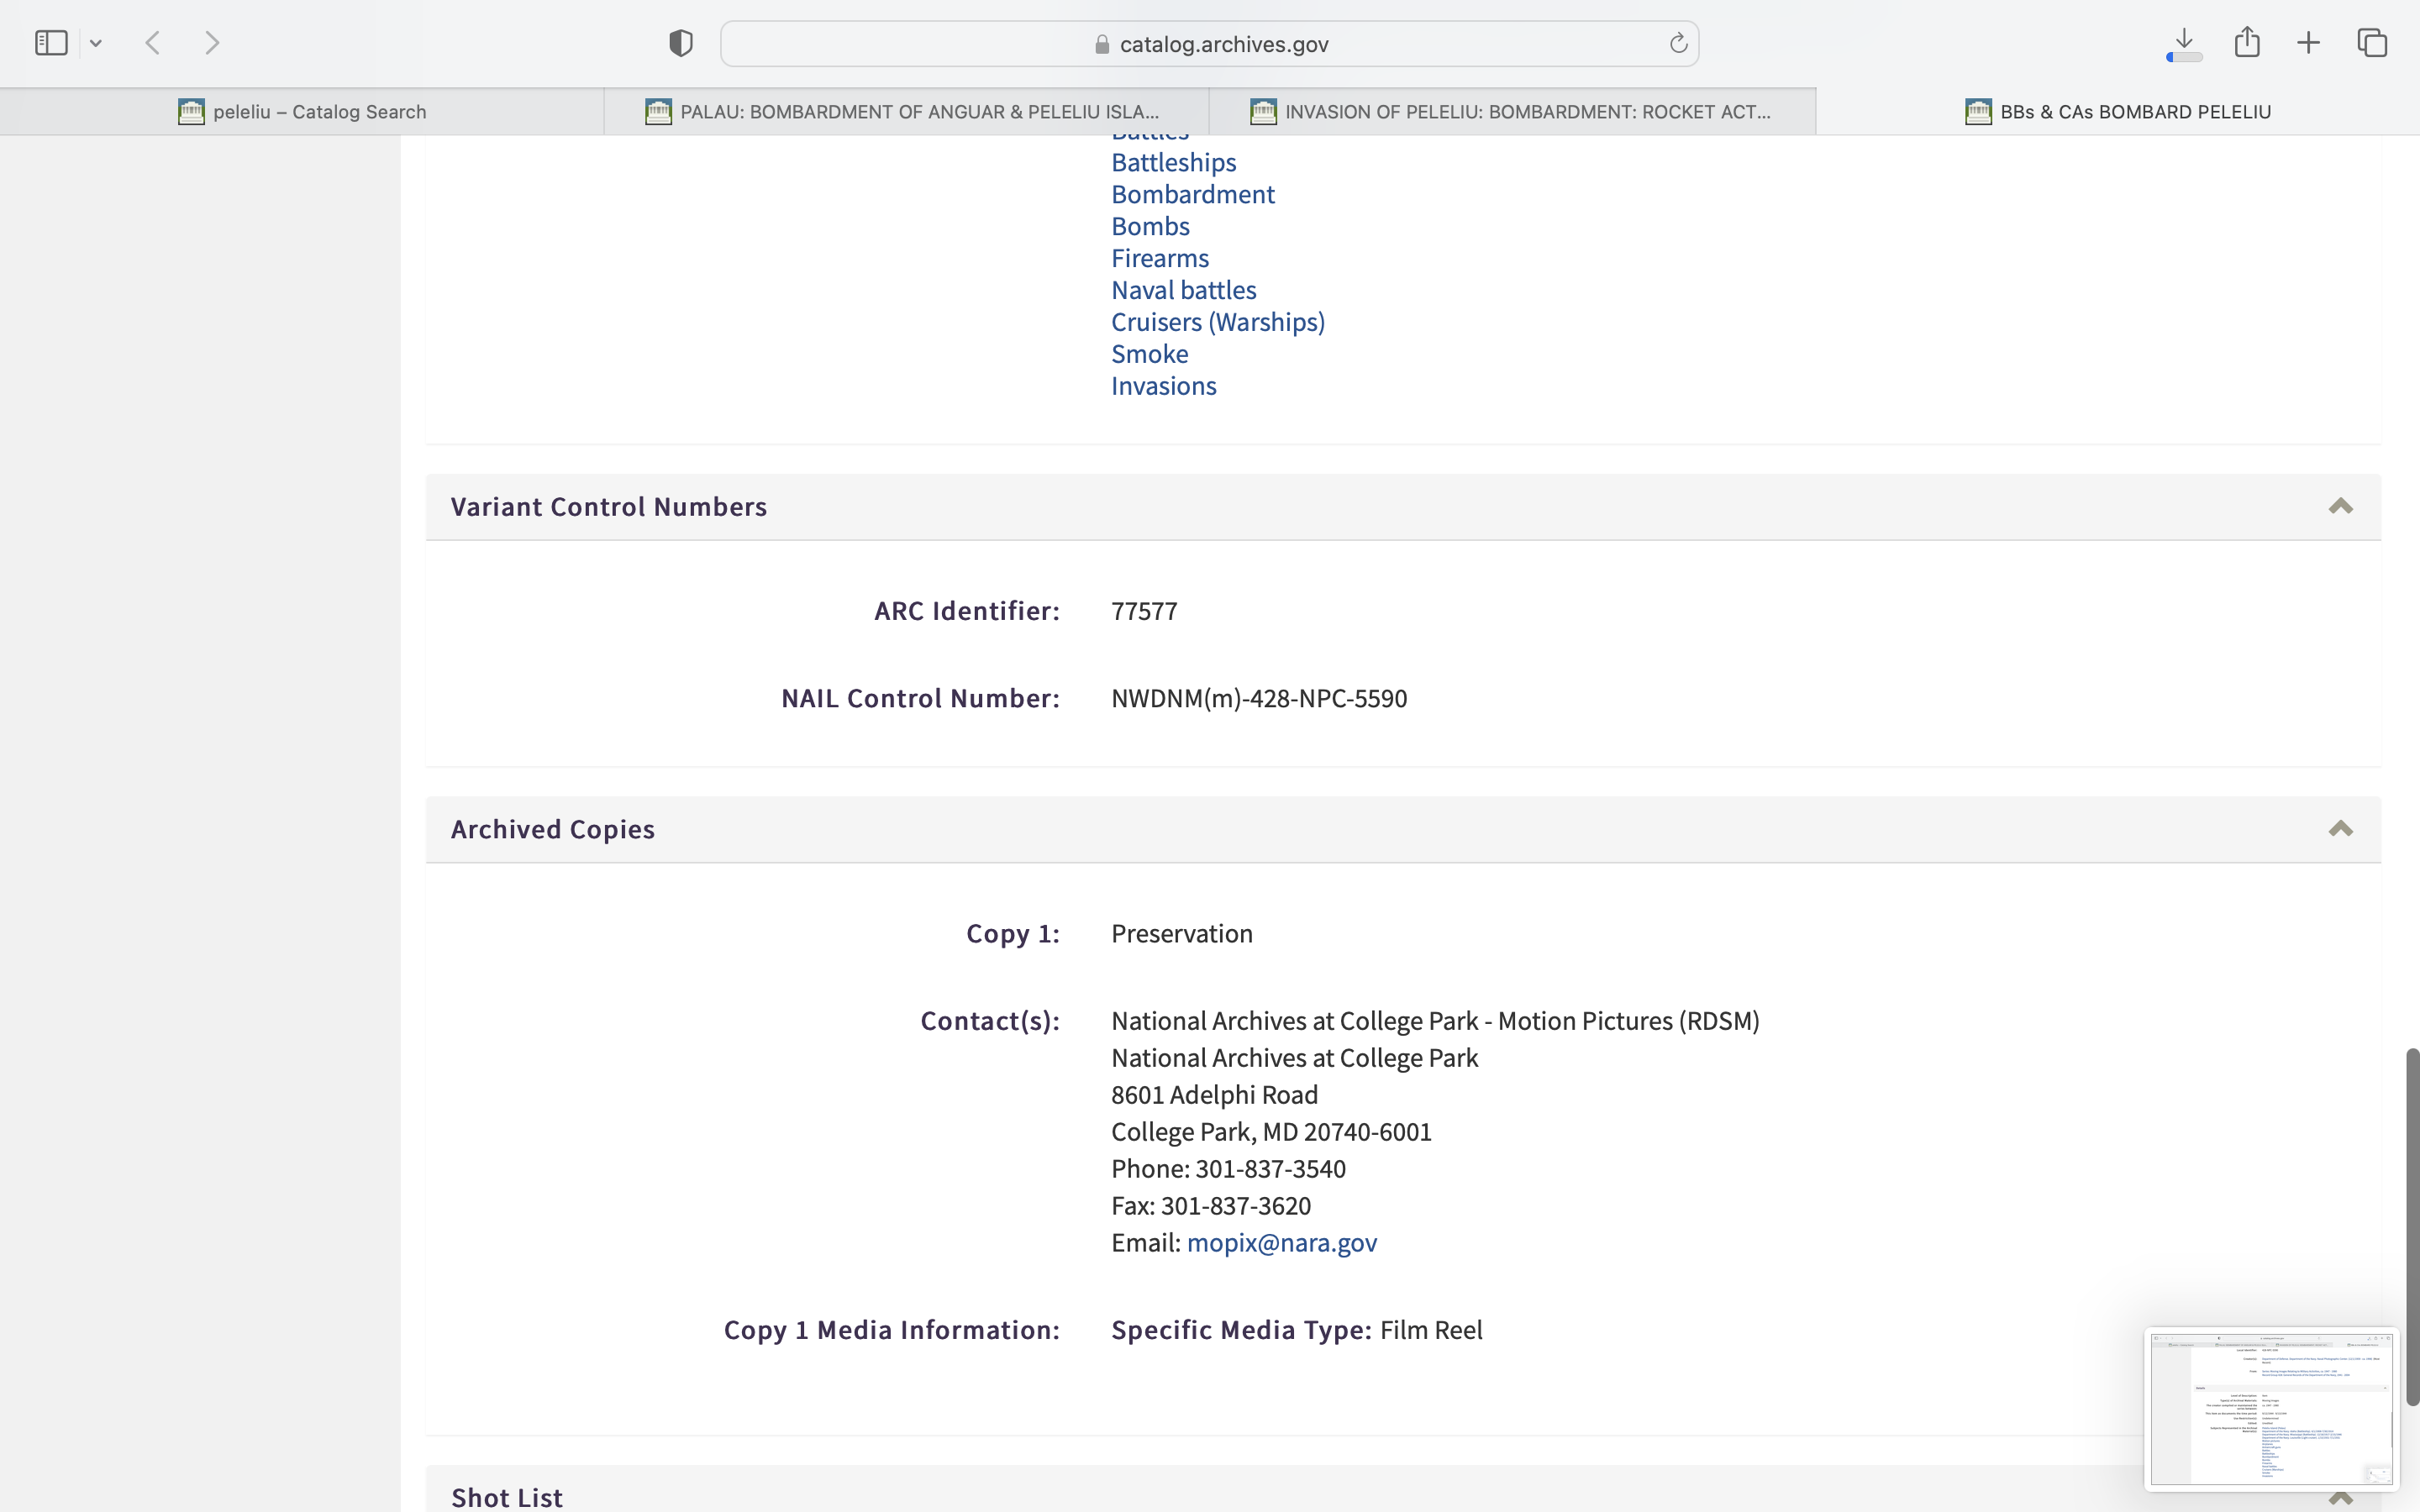The height and width of the screenshot is (1512, 2420).
Task: Show downloads via the download icon
Action: (2184, 43)
